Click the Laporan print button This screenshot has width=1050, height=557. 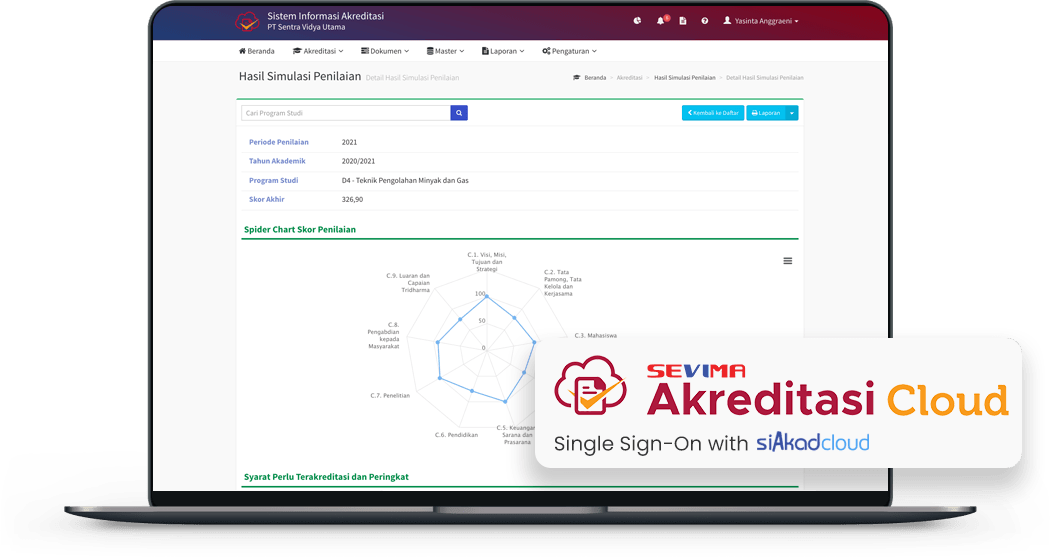766,113
